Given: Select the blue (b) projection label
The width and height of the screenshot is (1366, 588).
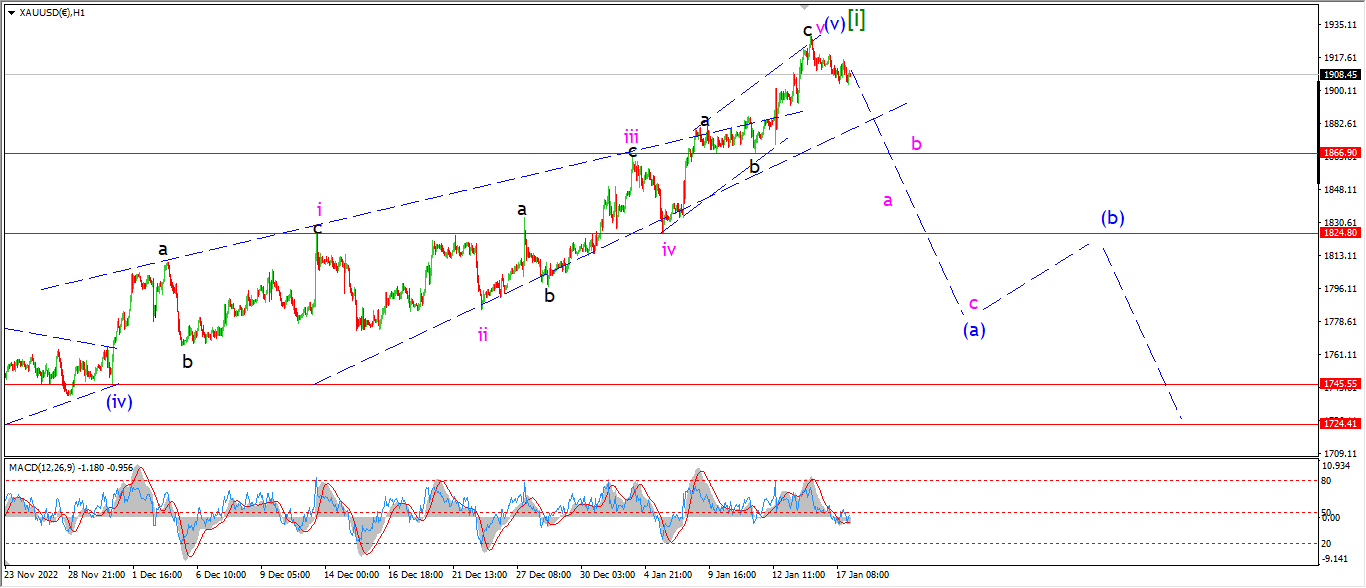Looking at the screenshot, I should 1113,217.
